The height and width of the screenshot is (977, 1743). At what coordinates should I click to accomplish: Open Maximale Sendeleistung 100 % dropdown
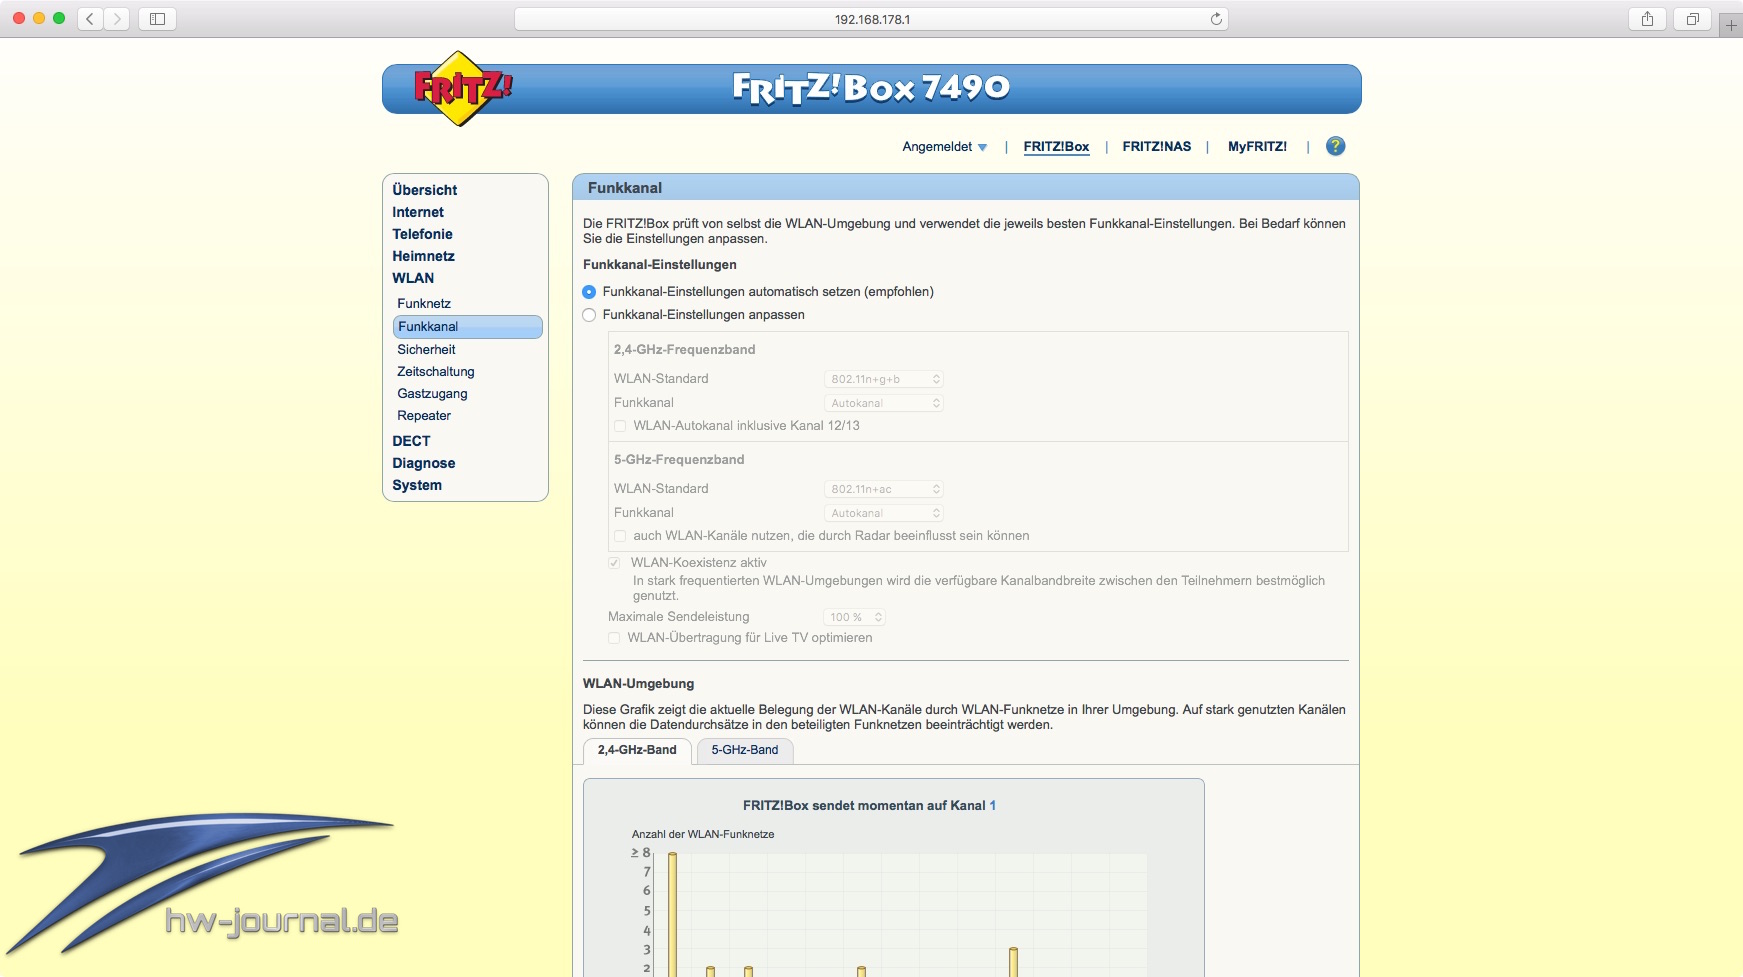tap(855, 617)
